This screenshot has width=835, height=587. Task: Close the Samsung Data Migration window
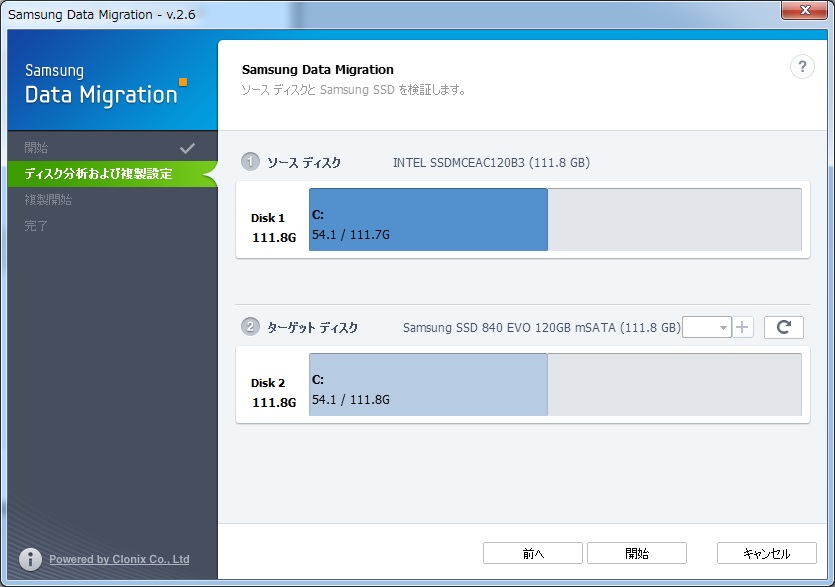coord(805,10)
